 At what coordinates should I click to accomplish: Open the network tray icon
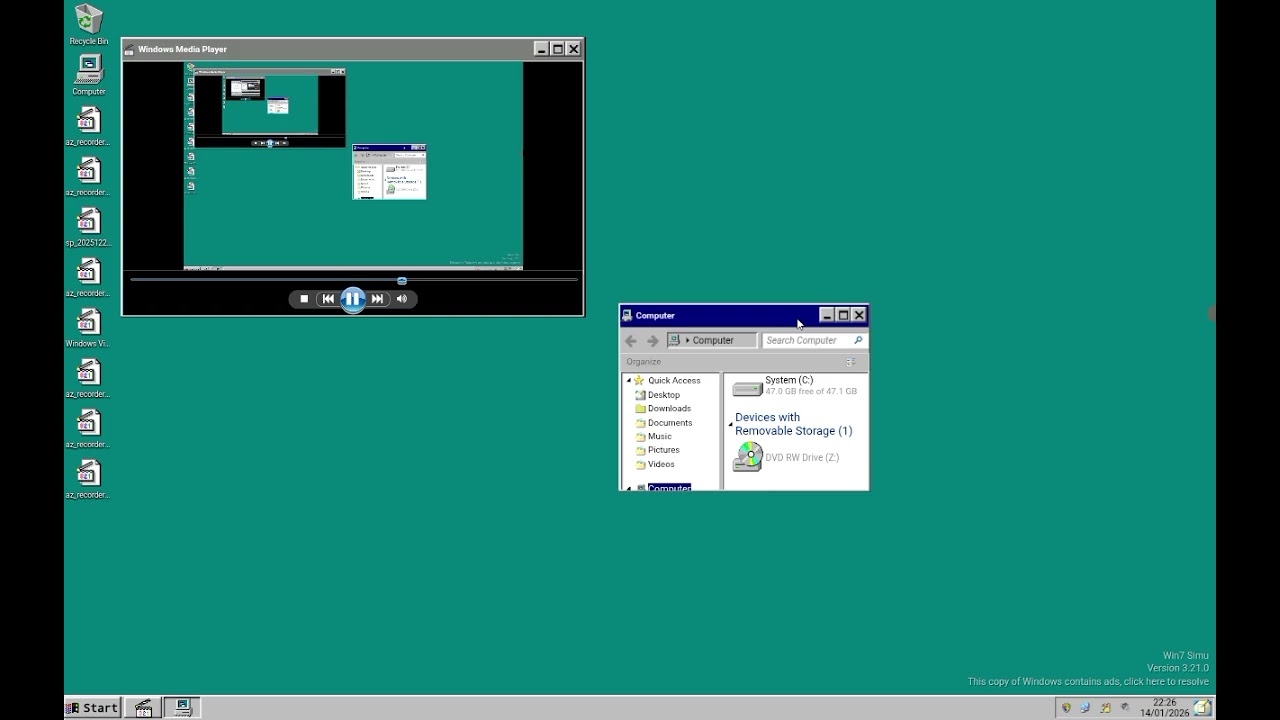(1085, 708)
